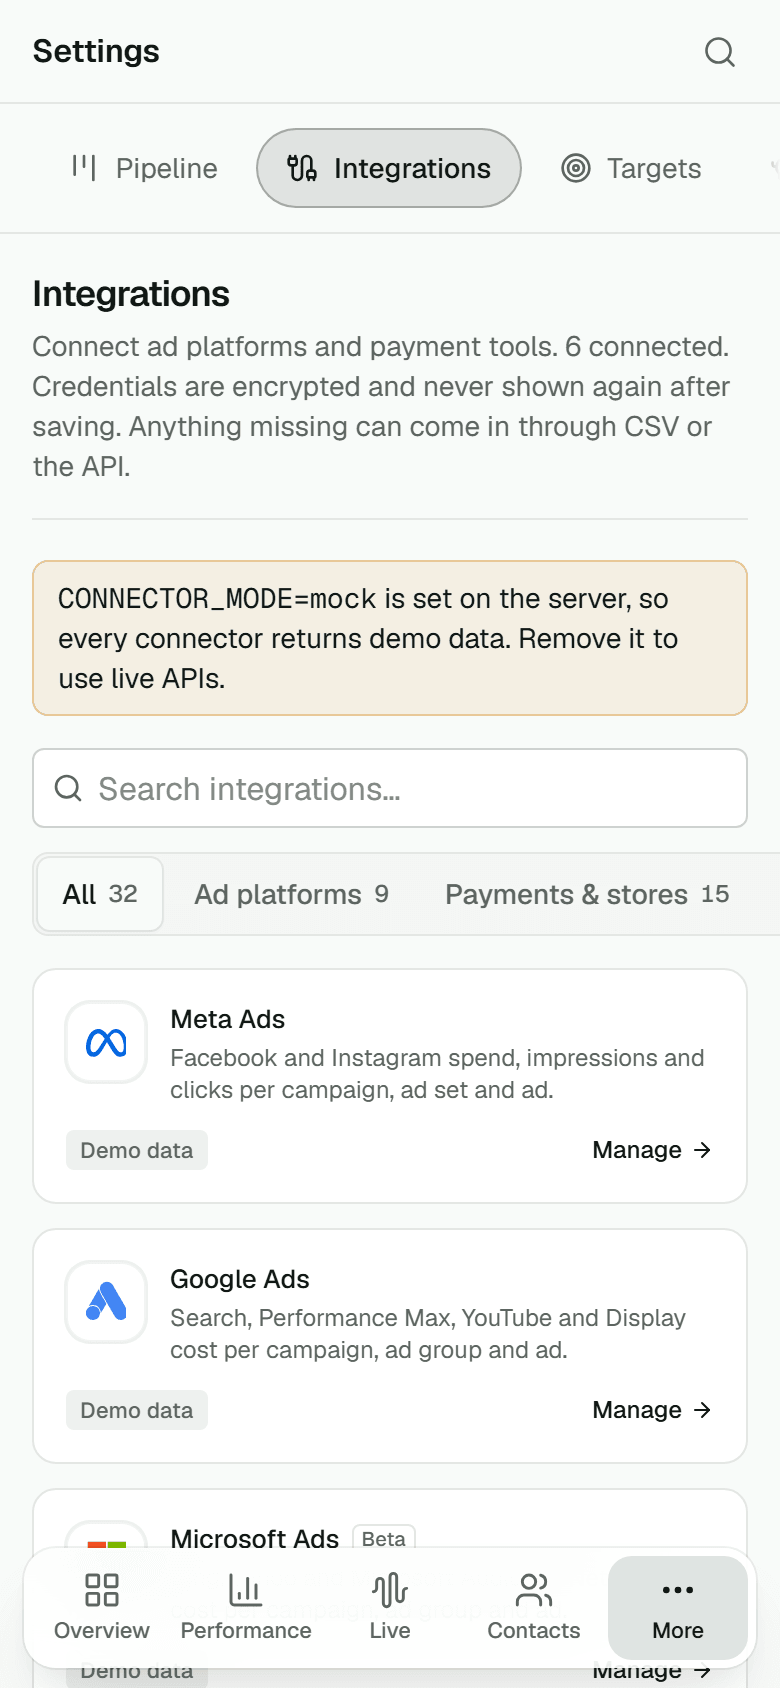Image resolution: width=780 pixels, height=1688 pixels.
Task: Open search using the header magnifier icon
Action: pos(720,52)
